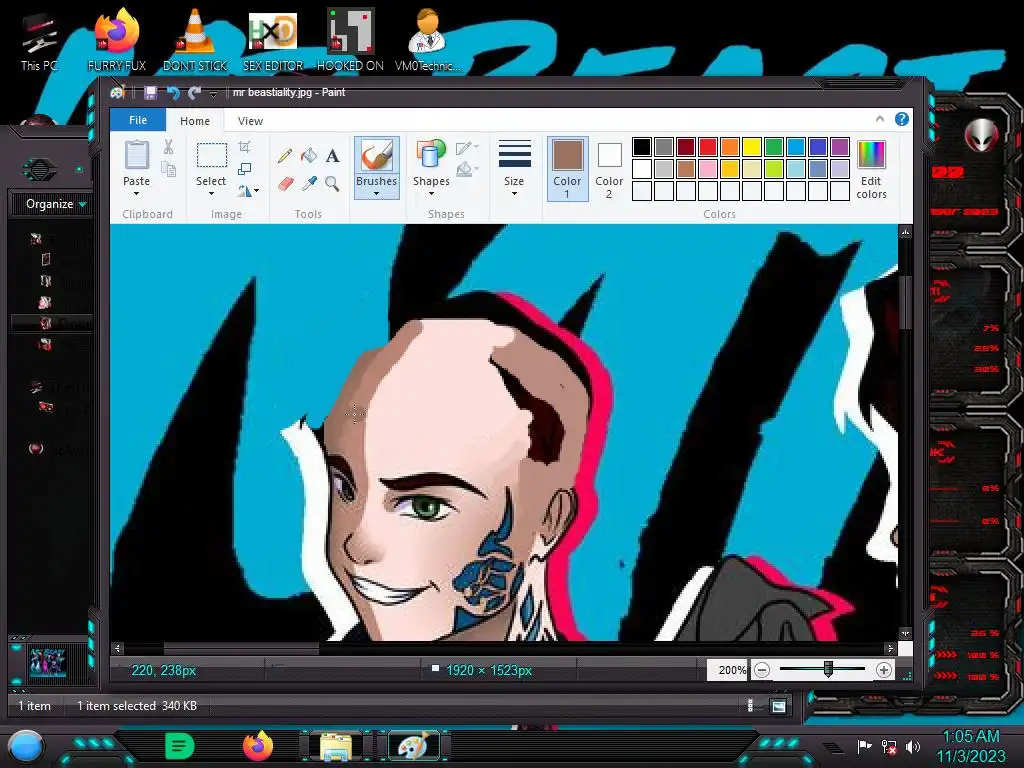The width and height of the screenshot is (1024, 768).
Task: Open Brushes dropdown arrow
Action: coord(376,193)
